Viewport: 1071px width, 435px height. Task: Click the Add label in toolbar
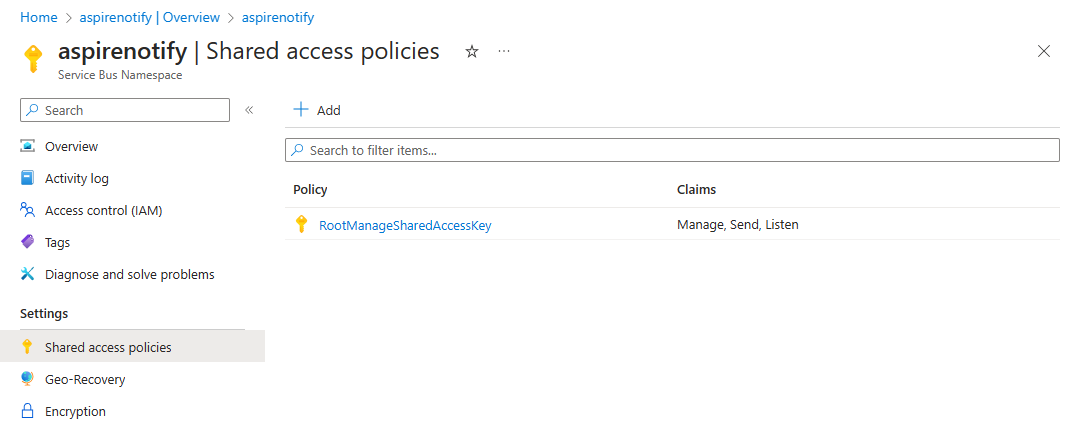point(329,111)
